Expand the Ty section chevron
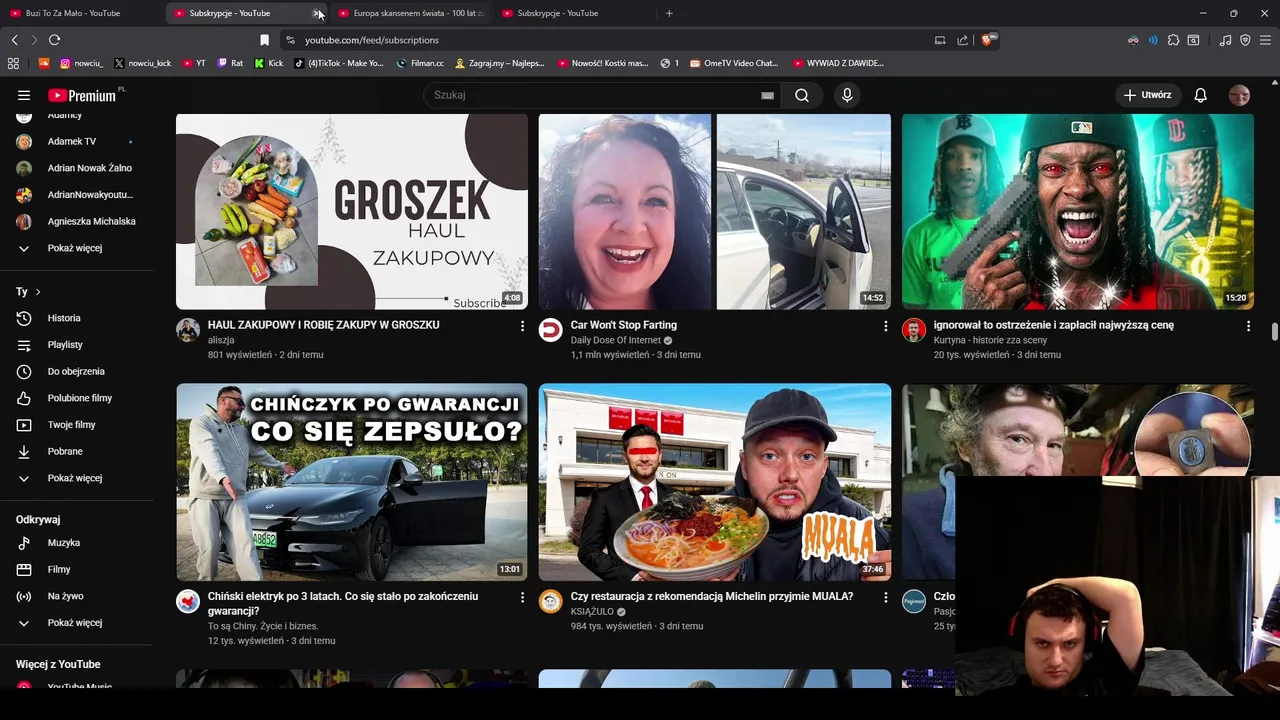Image resolution: width=1280 pixels, height=720 pixels. [38, 292]
